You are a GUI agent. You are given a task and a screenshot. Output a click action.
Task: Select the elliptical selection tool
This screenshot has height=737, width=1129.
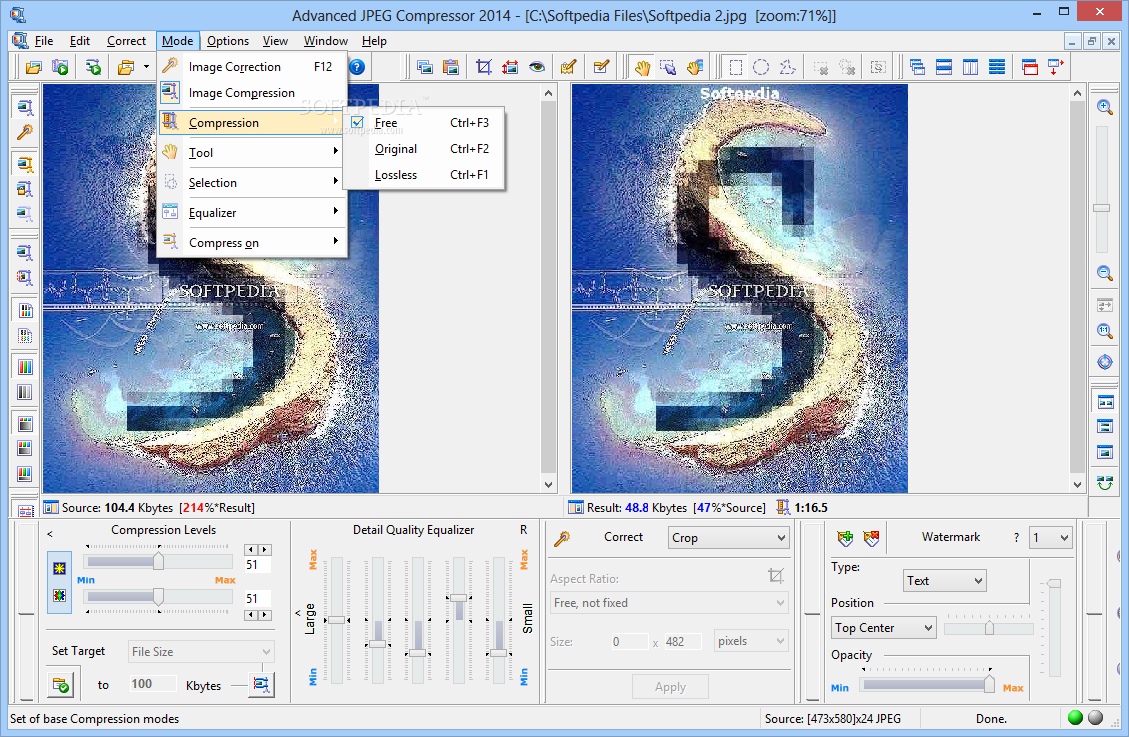pyautogui.click(x=761, y=68)
